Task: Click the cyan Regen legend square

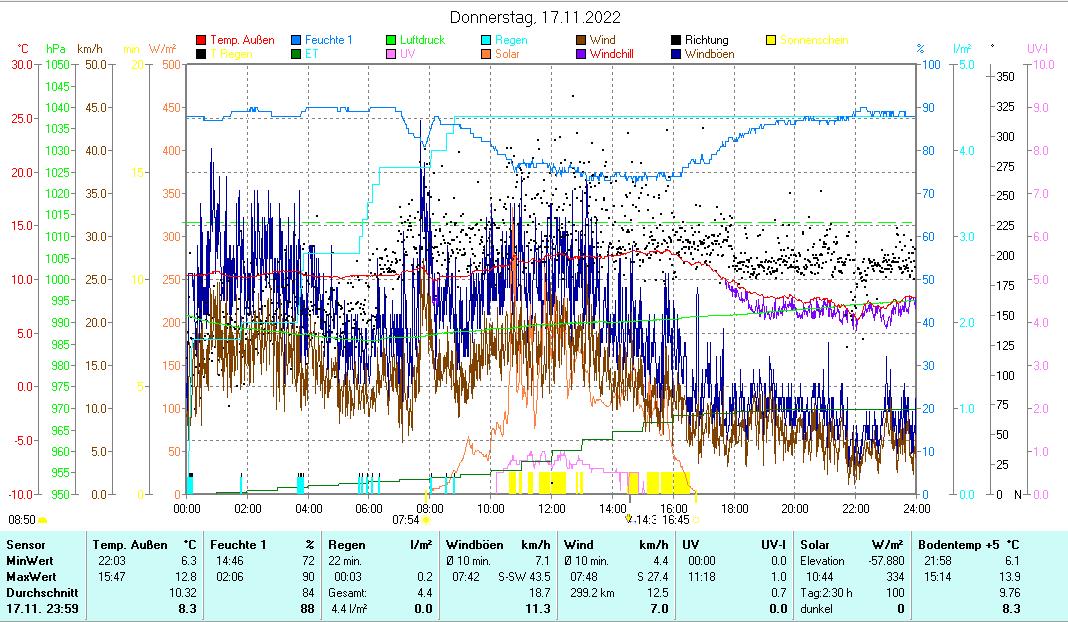Action: click(x=487, y=40)
